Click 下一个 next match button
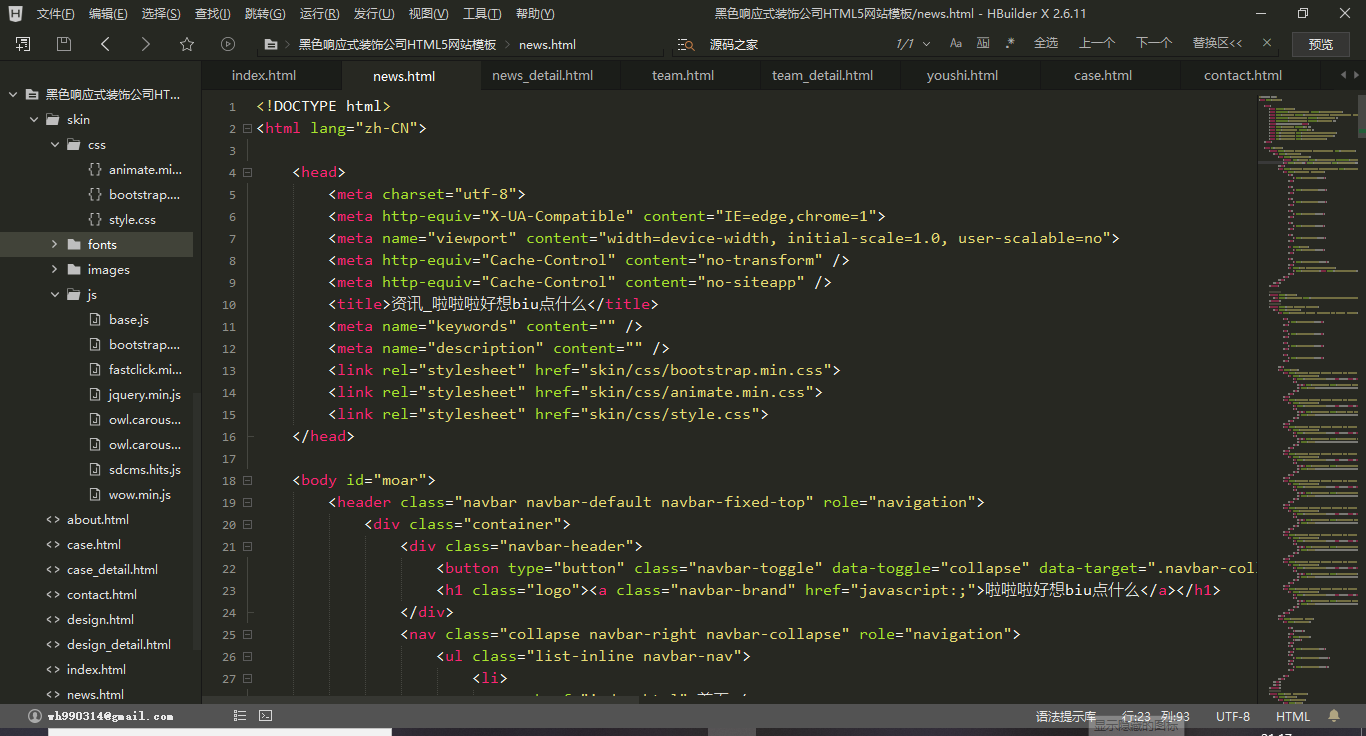Viewport: 1366px width, 736px height. (1154, 43)
